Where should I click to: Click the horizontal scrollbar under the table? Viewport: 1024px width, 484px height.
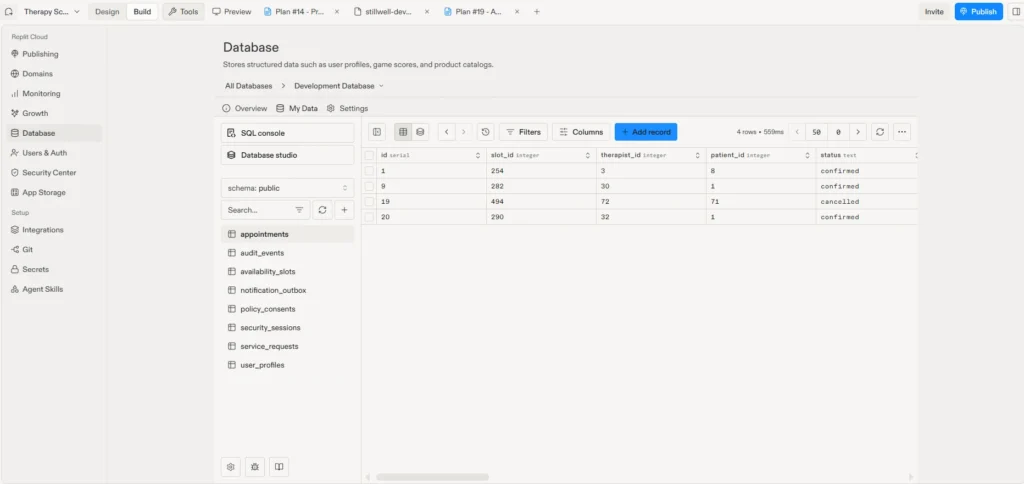click(432, 477)
